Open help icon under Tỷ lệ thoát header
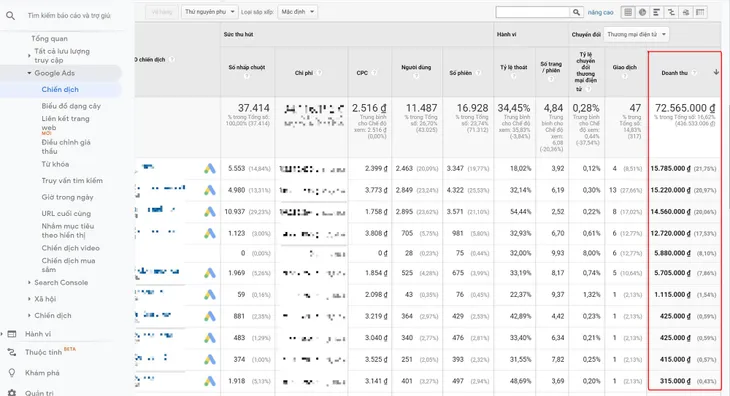Image resolution: width=730 pixels, height=396 pixels. click(514, 76)
